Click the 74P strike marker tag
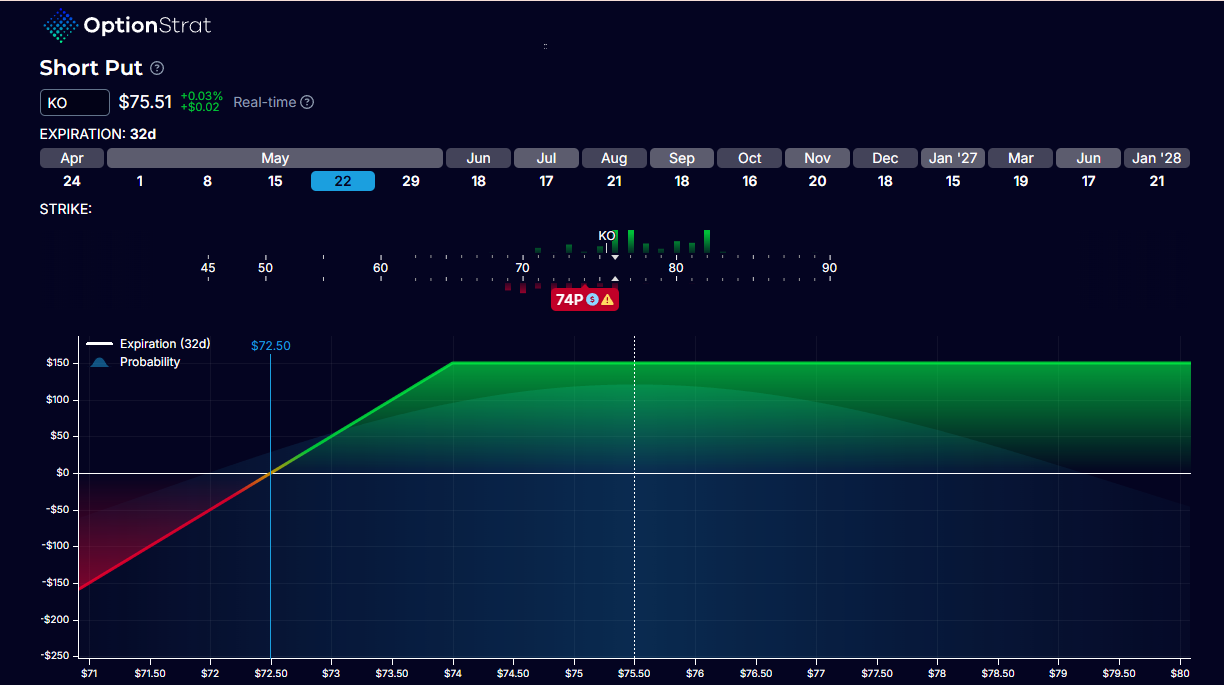The width and height of the screenshot is (1224, 685). click(570, 299)
